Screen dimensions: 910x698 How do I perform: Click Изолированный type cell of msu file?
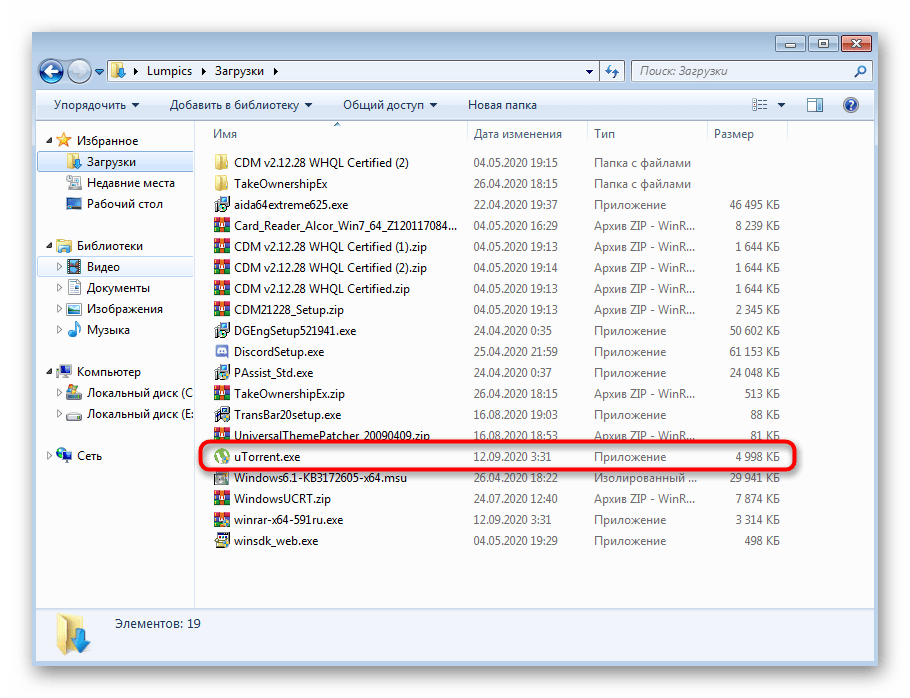[x=645, y=478]
